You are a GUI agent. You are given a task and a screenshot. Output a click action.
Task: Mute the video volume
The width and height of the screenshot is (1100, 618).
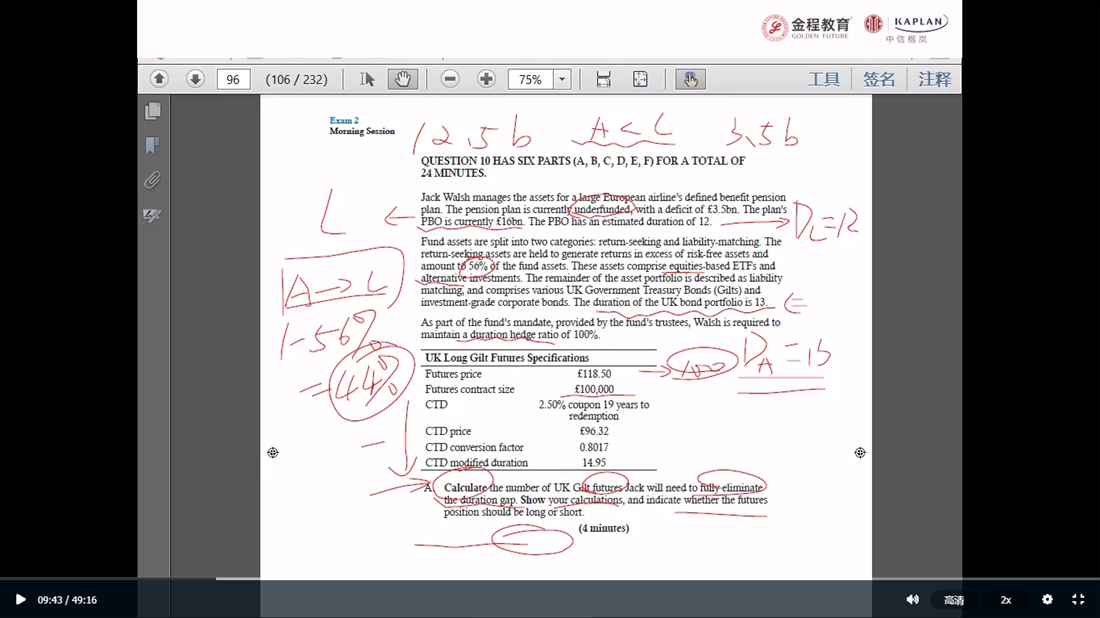click(x=912, y=600)
